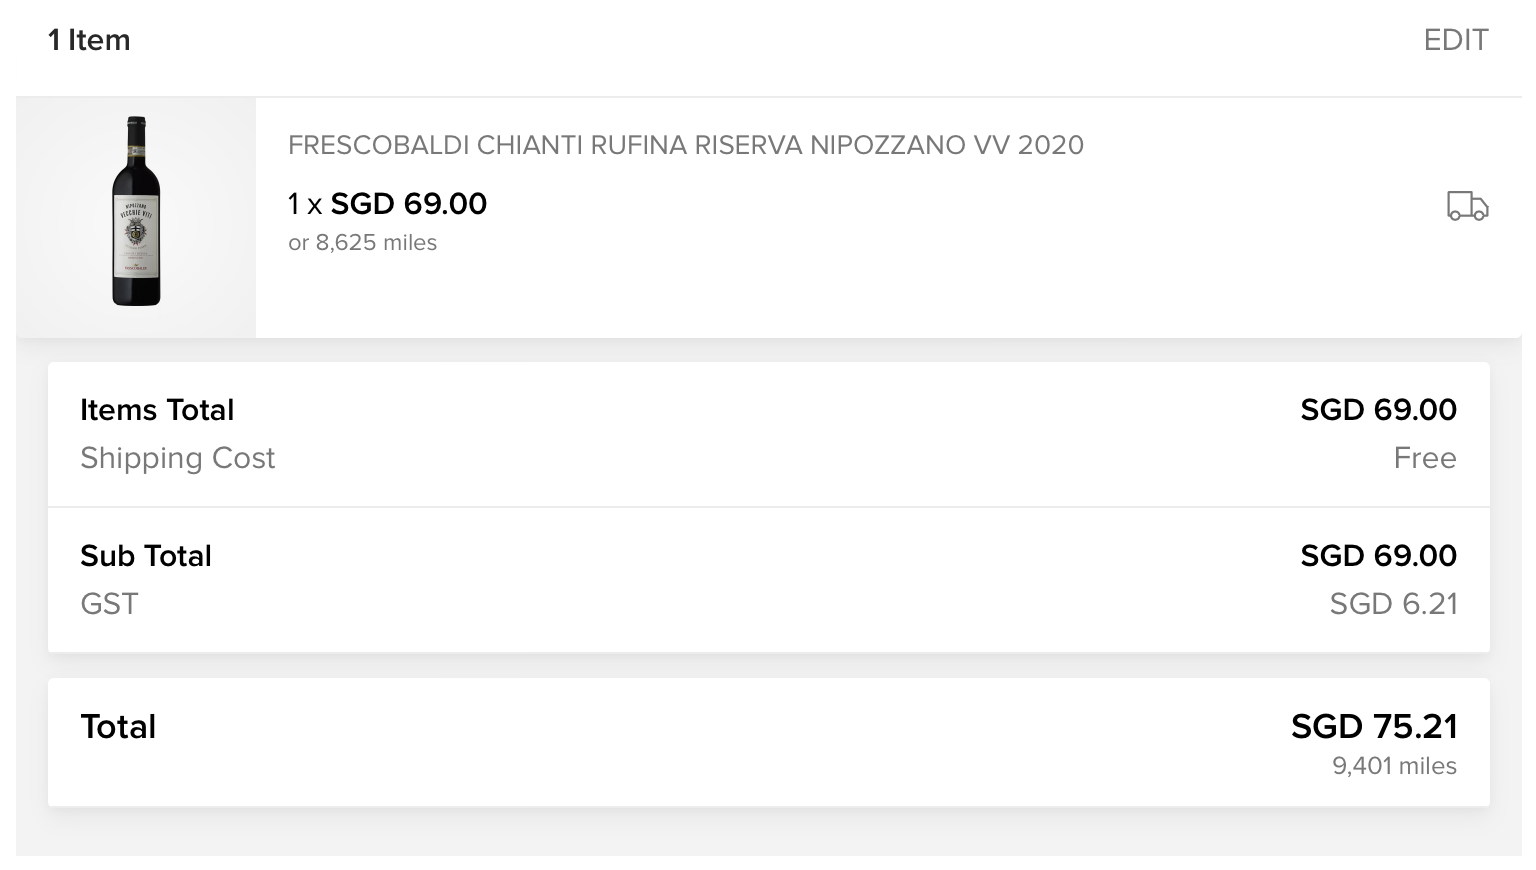Click the bottle label on the wine image
Screen dimensions: 1536x870
pyautogui.click(x=136, y=235)
